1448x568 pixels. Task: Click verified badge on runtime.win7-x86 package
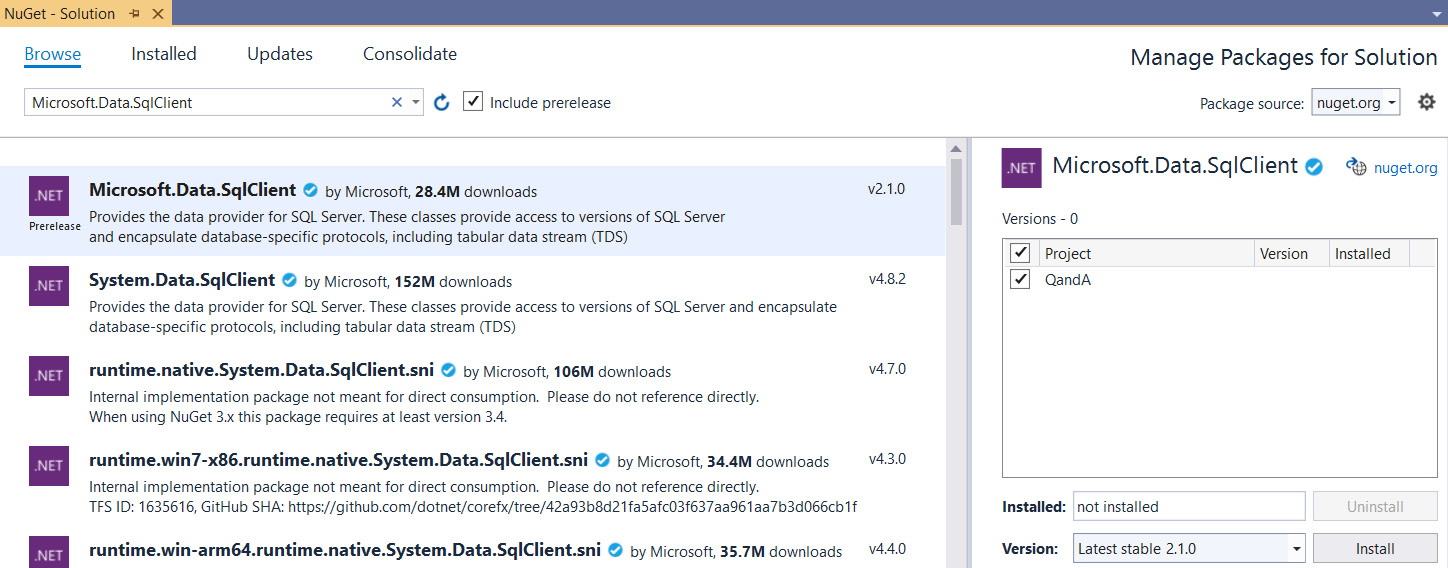(603, 461)
